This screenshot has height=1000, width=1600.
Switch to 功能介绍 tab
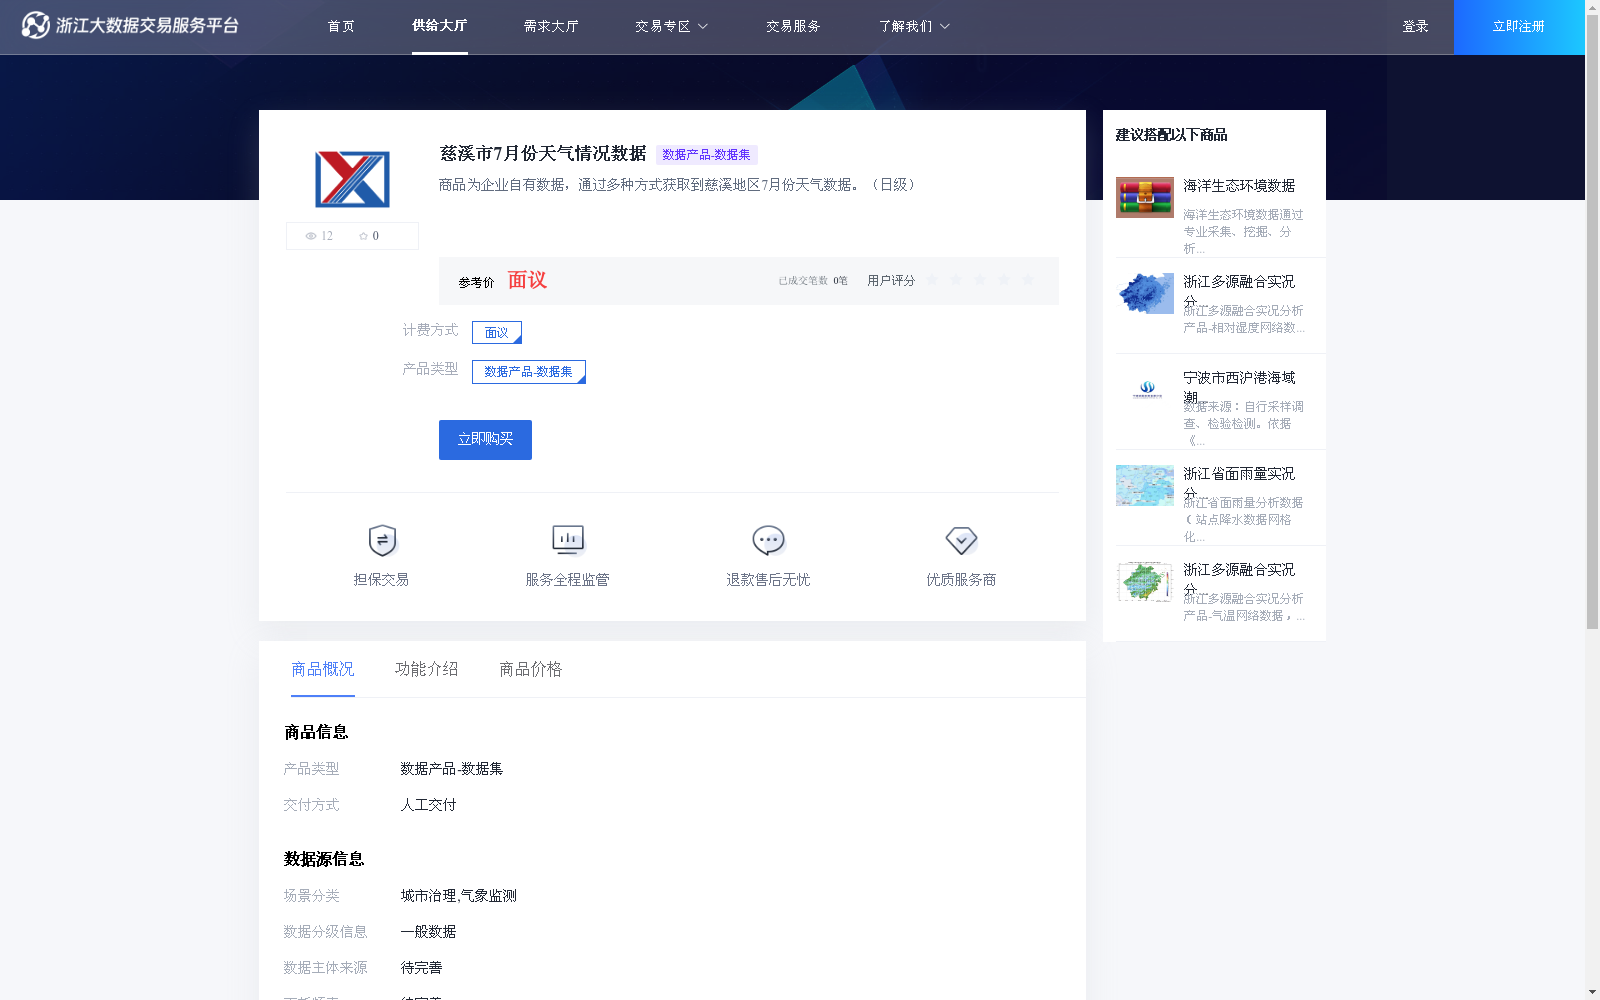[x=427, y=669]
